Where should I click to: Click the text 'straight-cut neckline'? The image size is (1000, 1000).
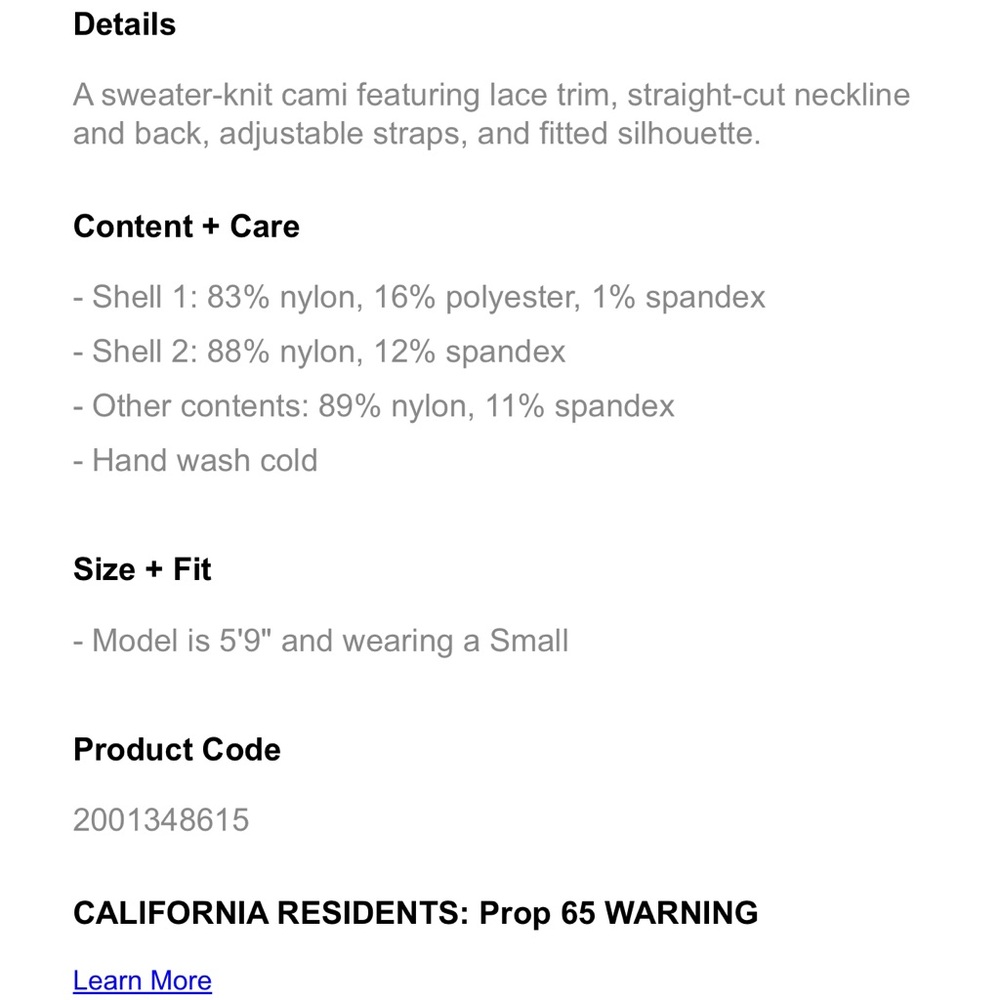point(768,96)
